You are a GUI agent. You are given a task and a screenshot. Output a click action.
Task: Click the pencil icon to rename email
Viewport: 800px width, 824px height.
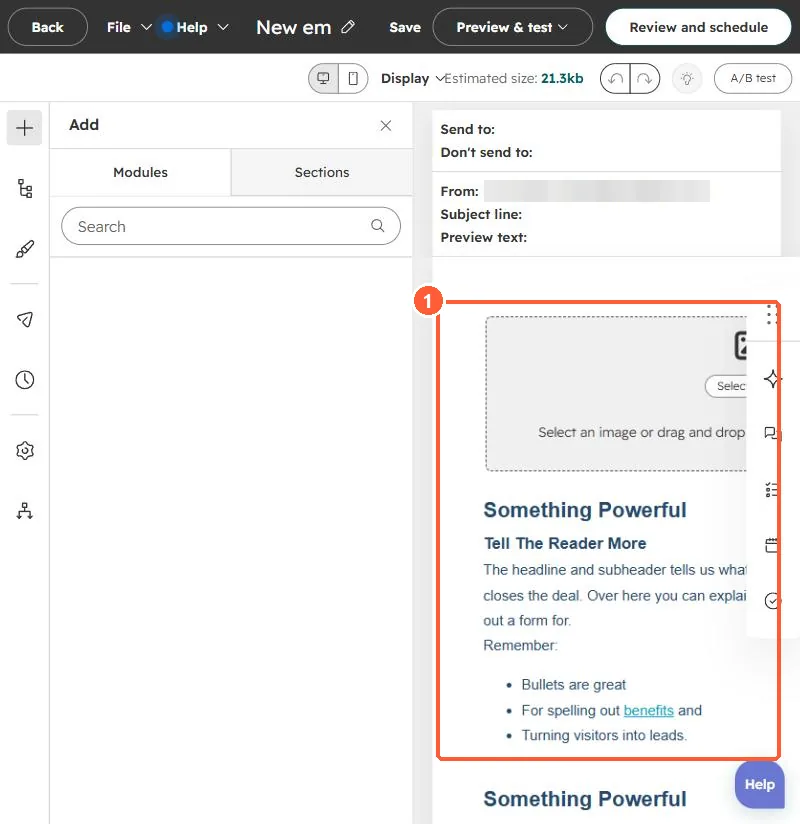click(348, 27)
